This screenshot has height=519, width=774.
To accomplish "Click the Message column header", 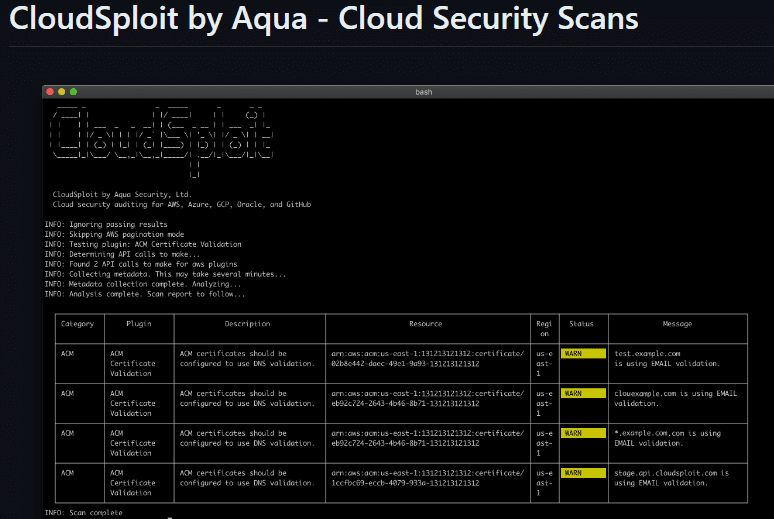I will coord(677,324).
